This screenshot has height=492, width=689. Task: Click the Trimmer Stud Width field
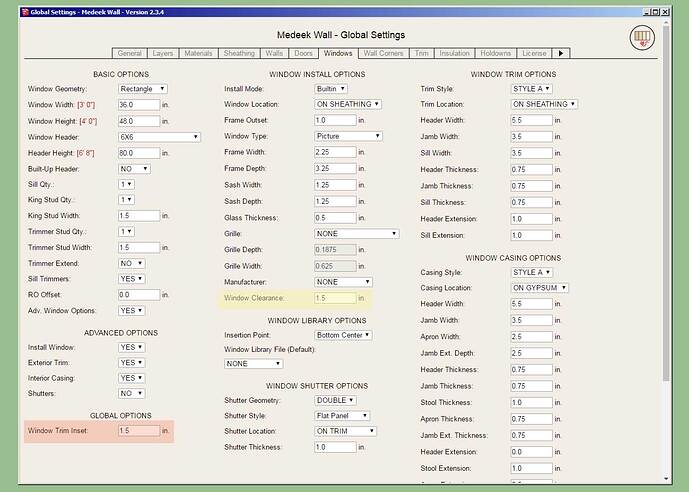(139, 247)
